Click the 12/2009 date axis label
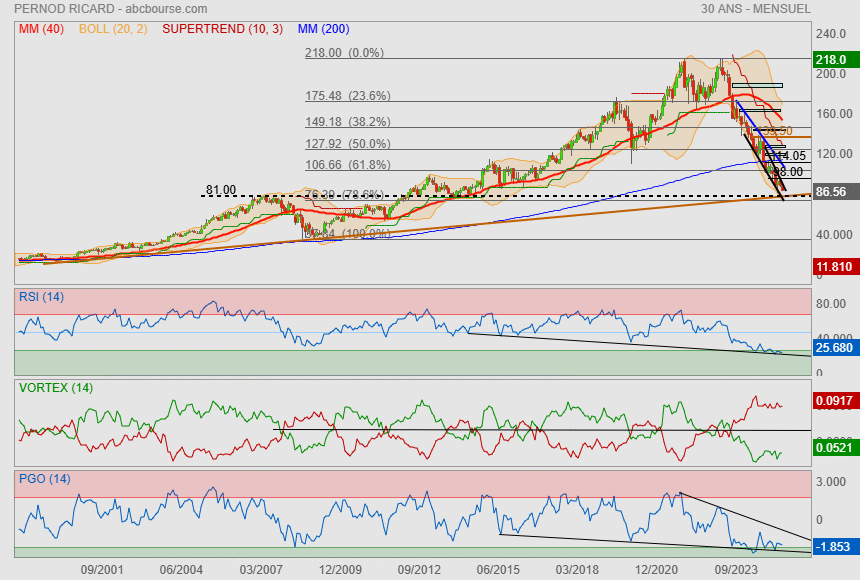 (340, 570)
